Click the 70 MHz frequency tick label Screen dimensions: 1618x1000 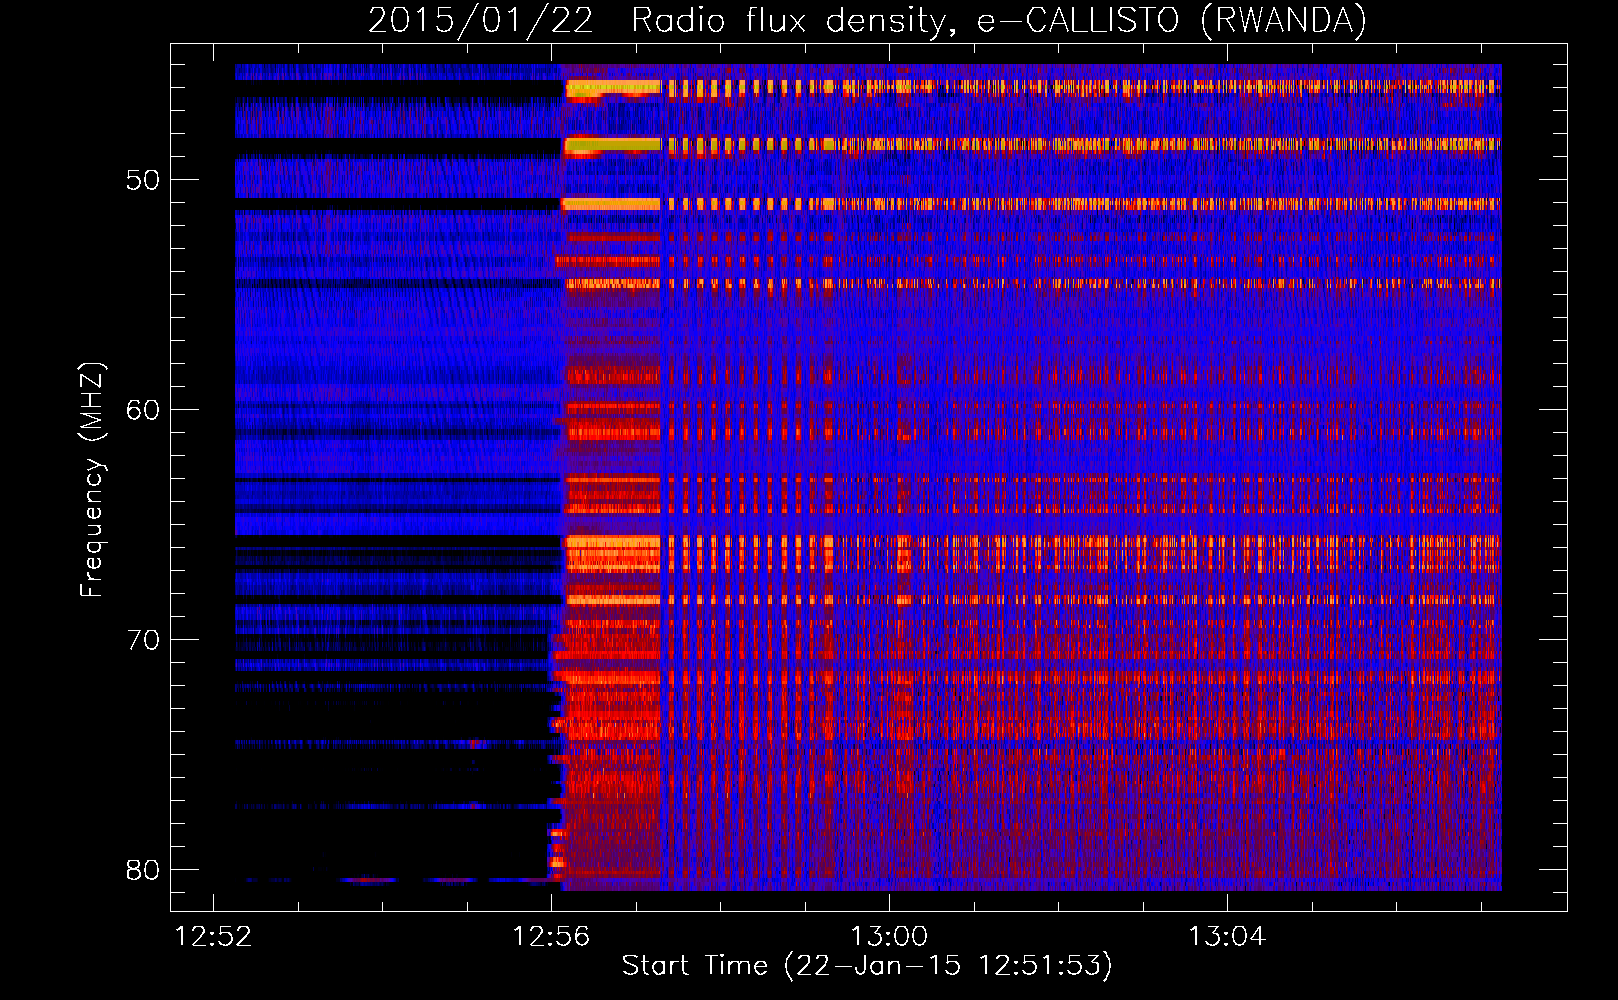pos(143,640)
